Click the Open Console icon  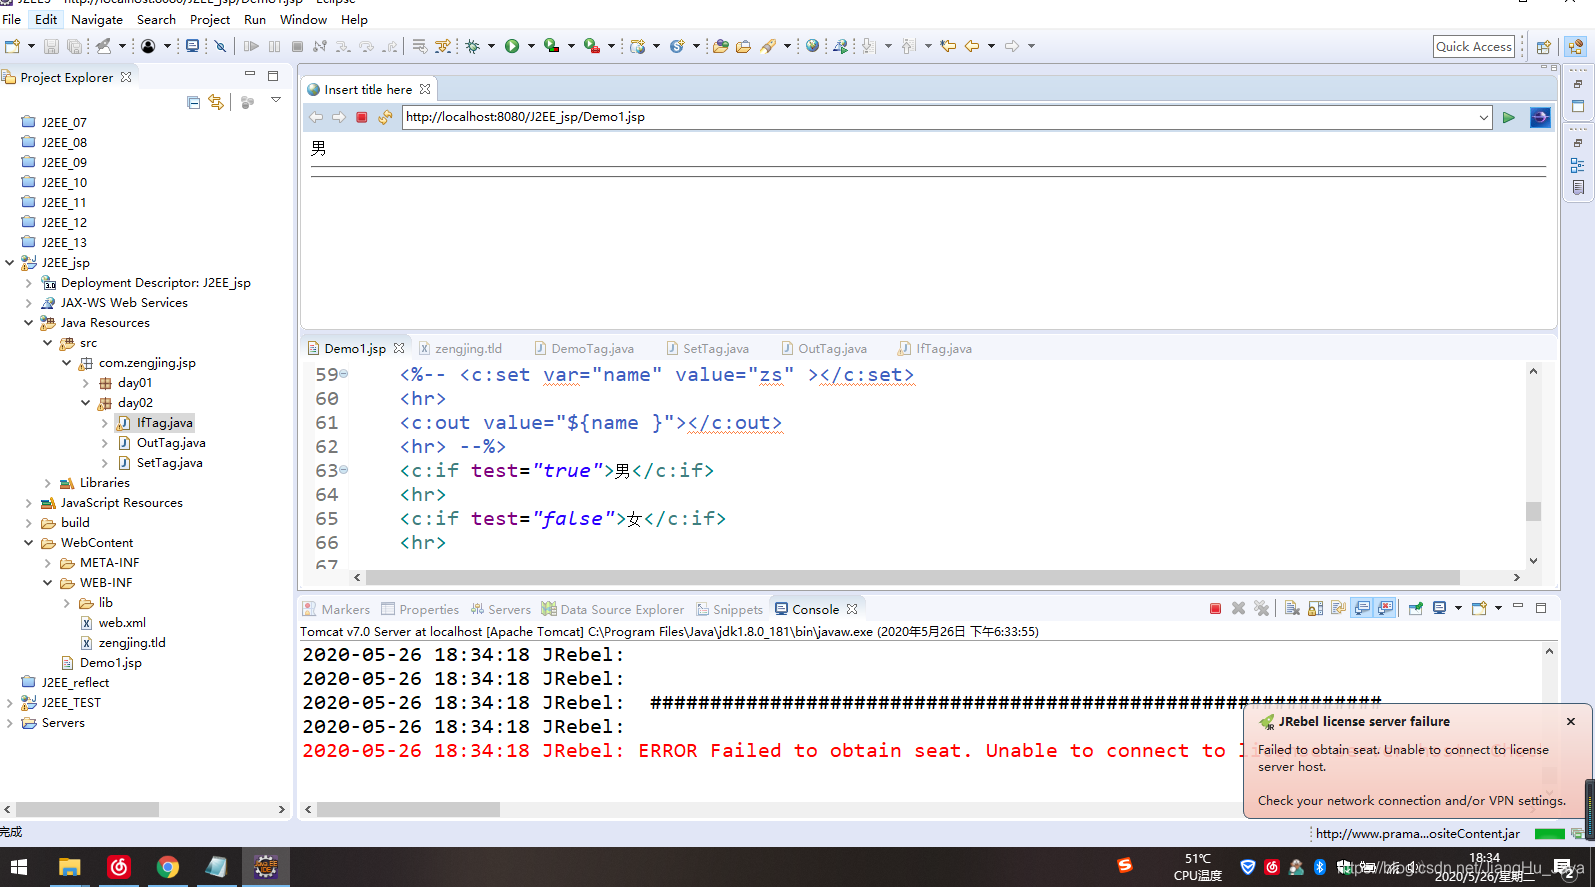click(1479, 608)
